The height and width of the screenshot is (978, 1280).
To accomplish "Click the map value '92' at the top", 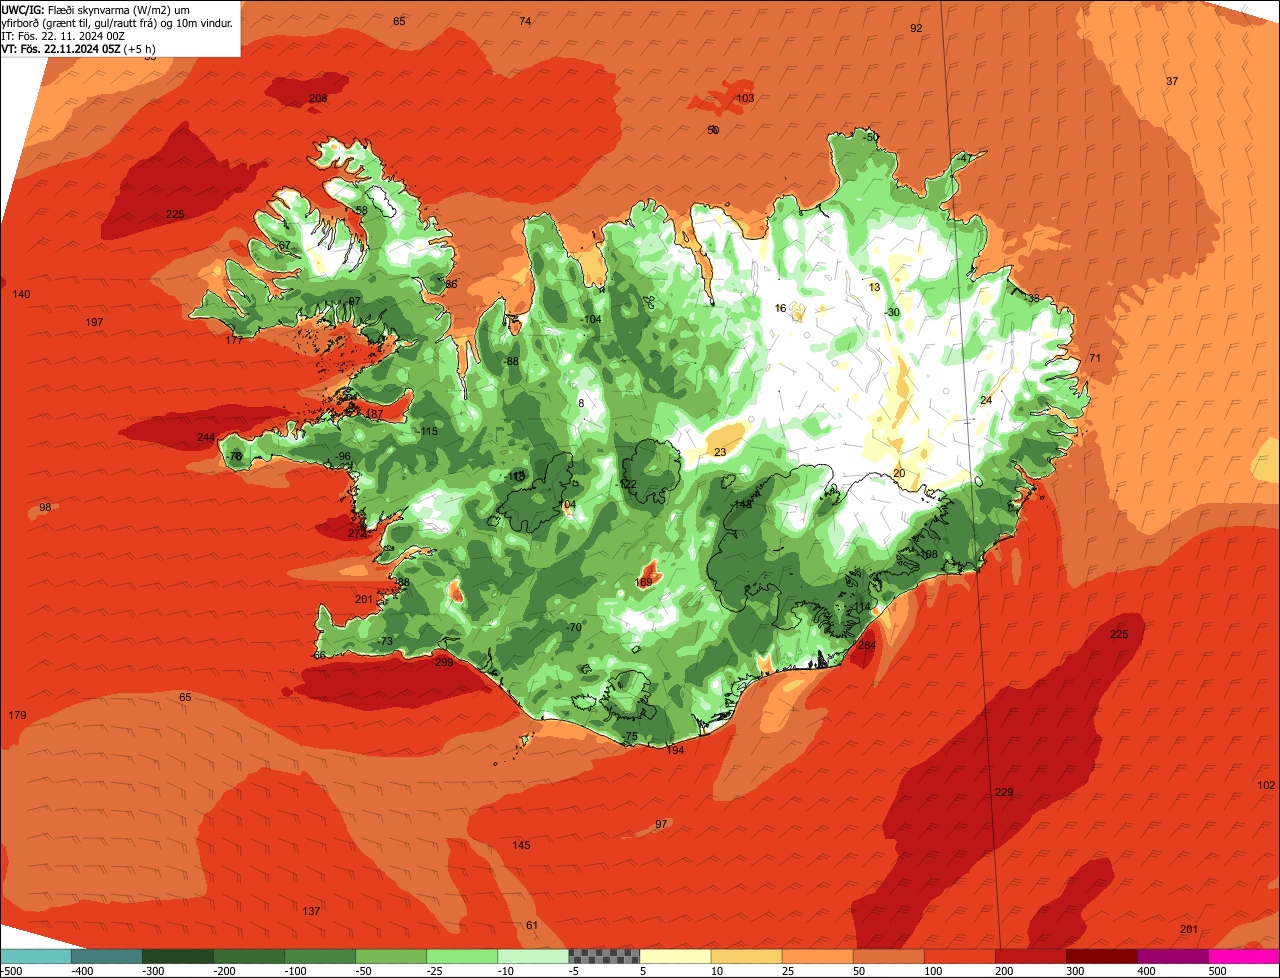I will (x=916, y=28).
